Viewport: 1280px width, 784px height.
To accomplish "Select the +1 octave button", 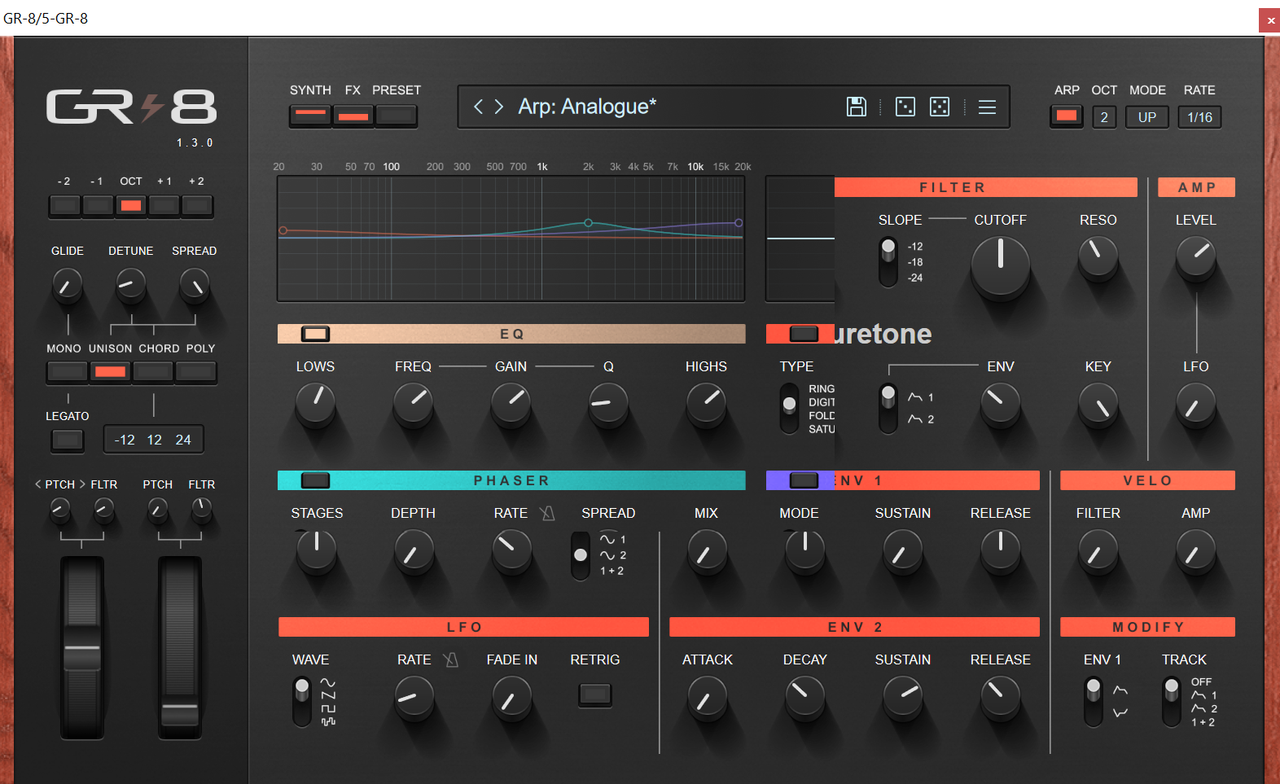I will pos(164,206).
